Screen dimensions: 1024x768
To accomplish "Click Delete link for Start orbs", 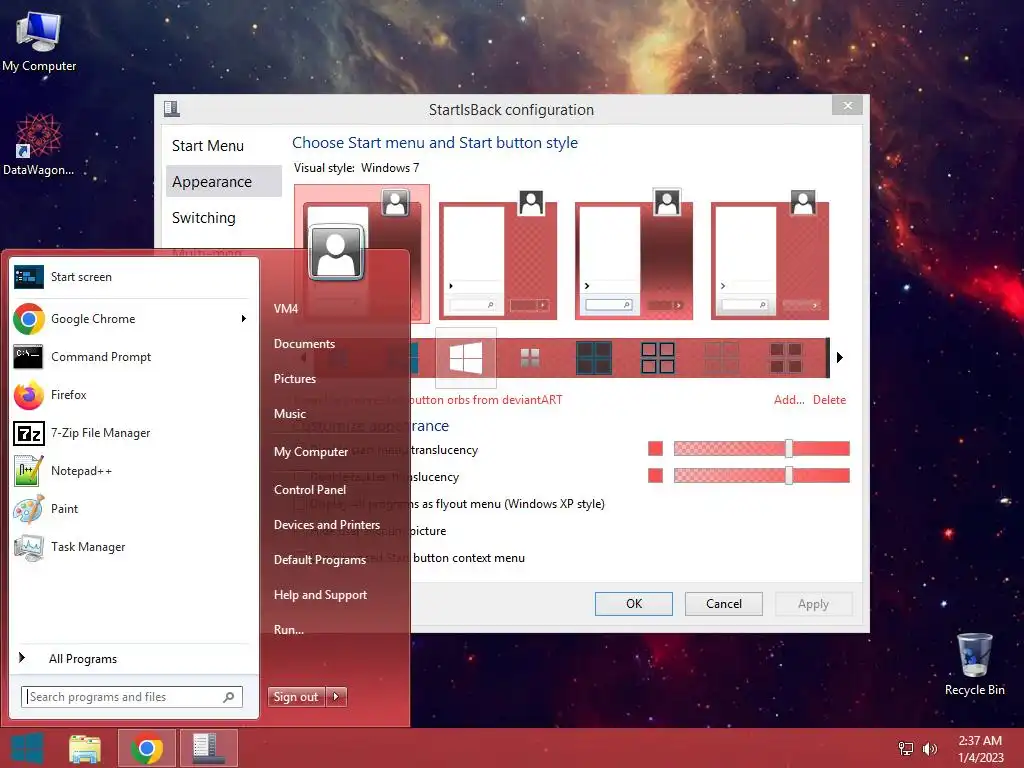I will click(829, 400).
